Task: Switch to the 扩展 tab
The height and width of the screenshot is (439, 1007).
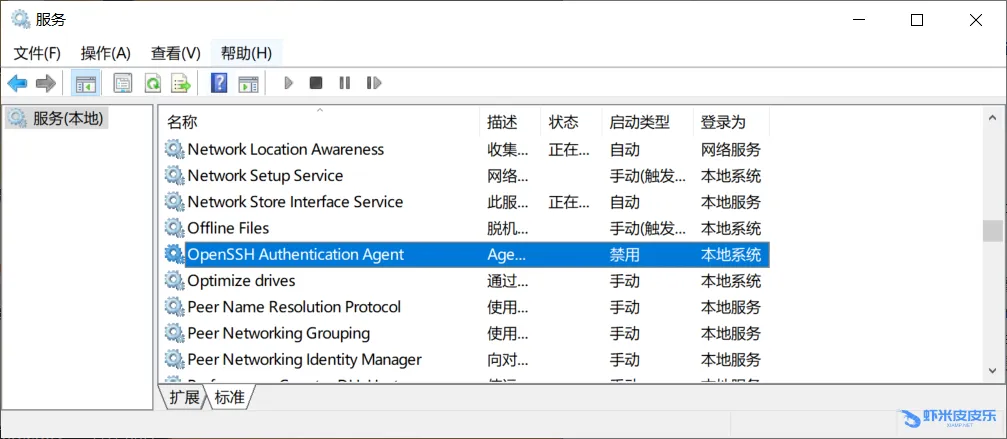Action: tap(184, 397)
